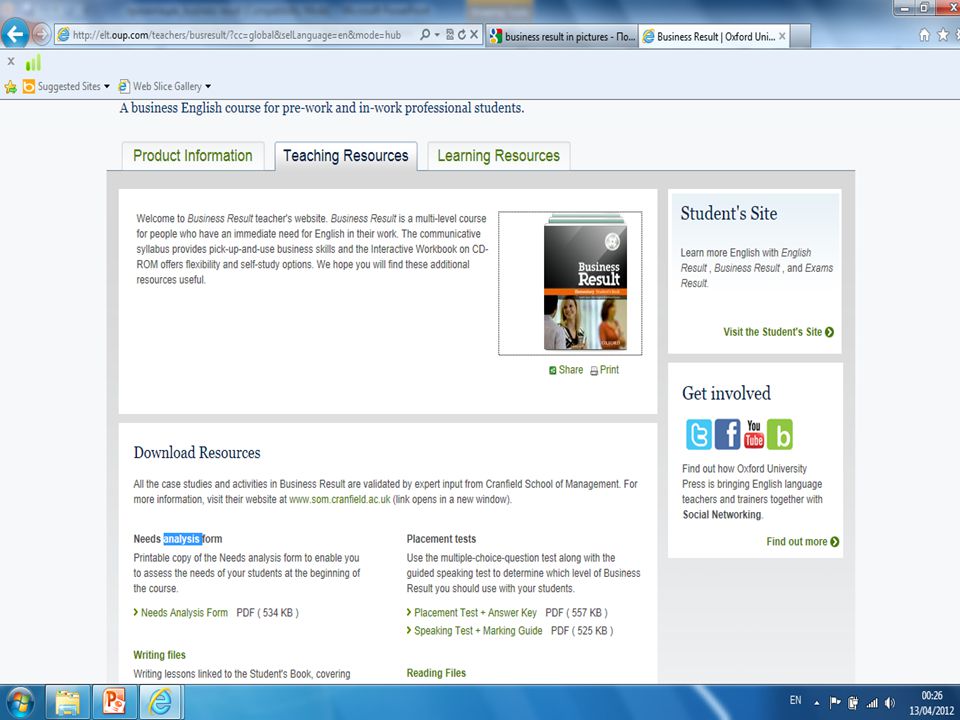Open the Facebook icon in Get involved

pyautogui.click(x=727, y=434)
